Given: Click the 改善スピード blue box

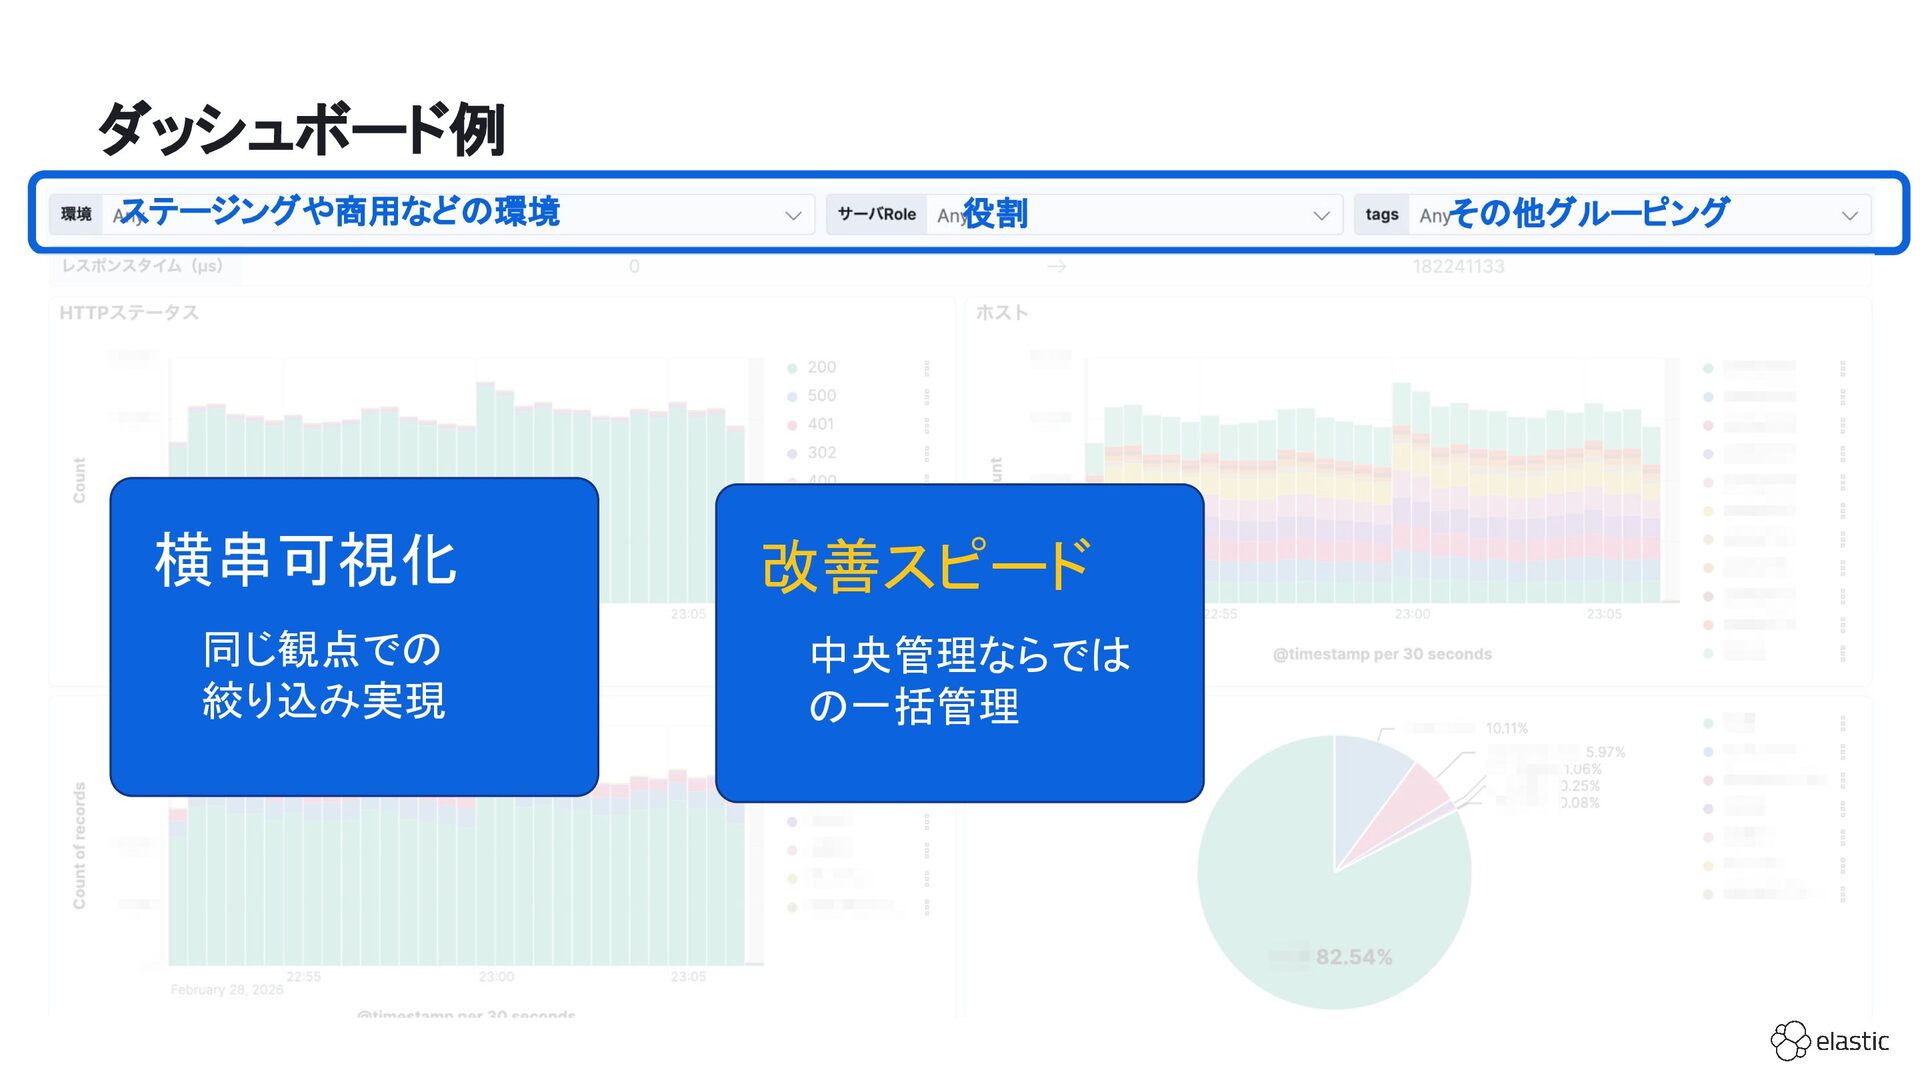Looking at the screenshot, I should point(959,643).
